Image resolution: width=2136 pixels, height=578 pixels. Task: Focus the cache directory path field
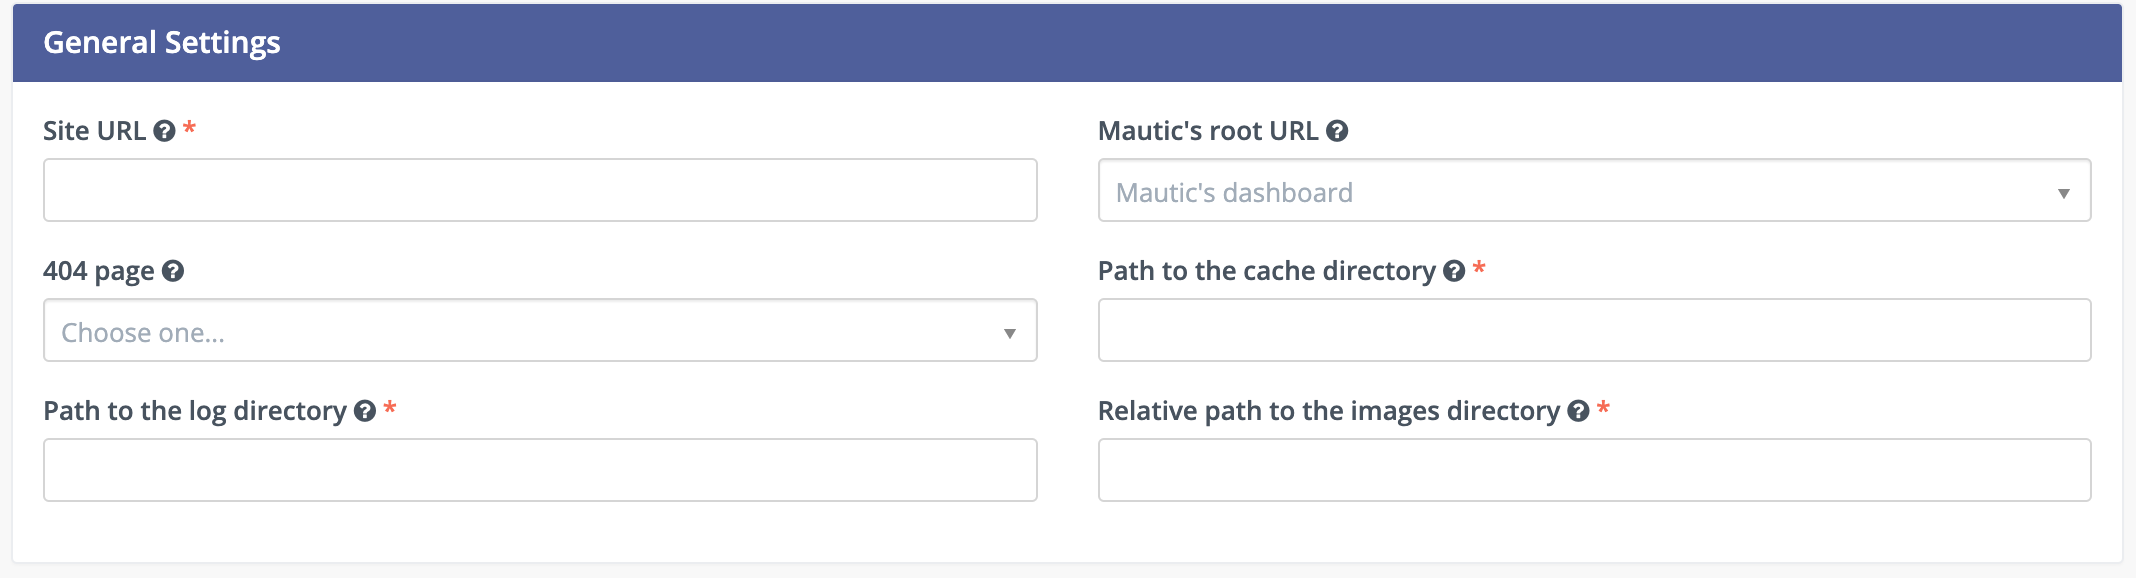1594,330
